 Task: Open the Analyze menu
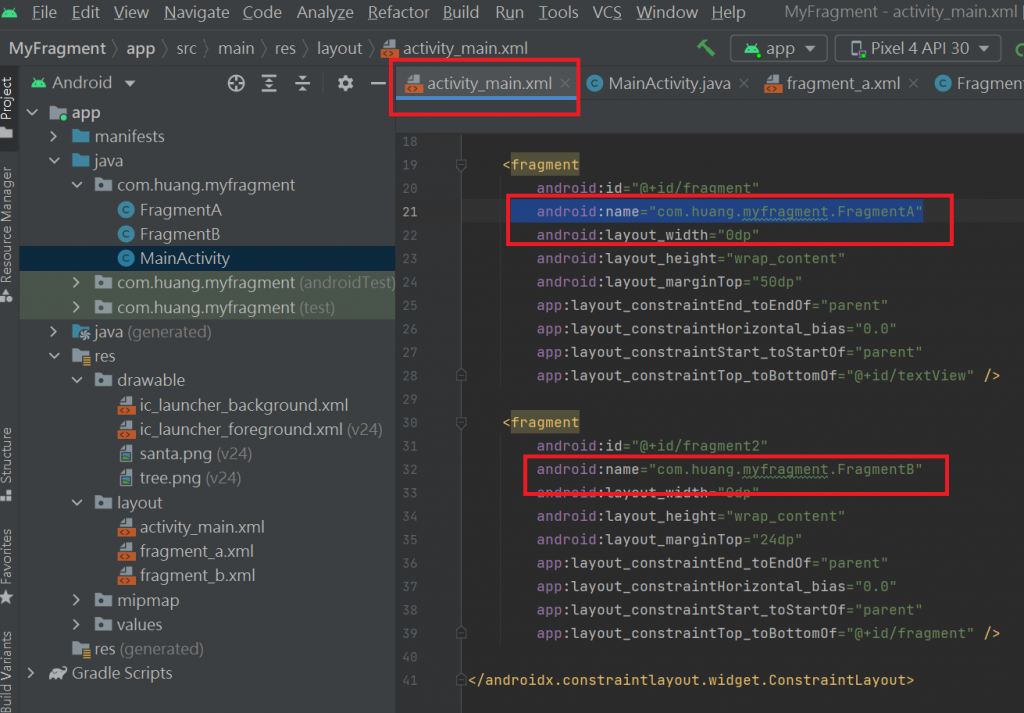point(325,12)
